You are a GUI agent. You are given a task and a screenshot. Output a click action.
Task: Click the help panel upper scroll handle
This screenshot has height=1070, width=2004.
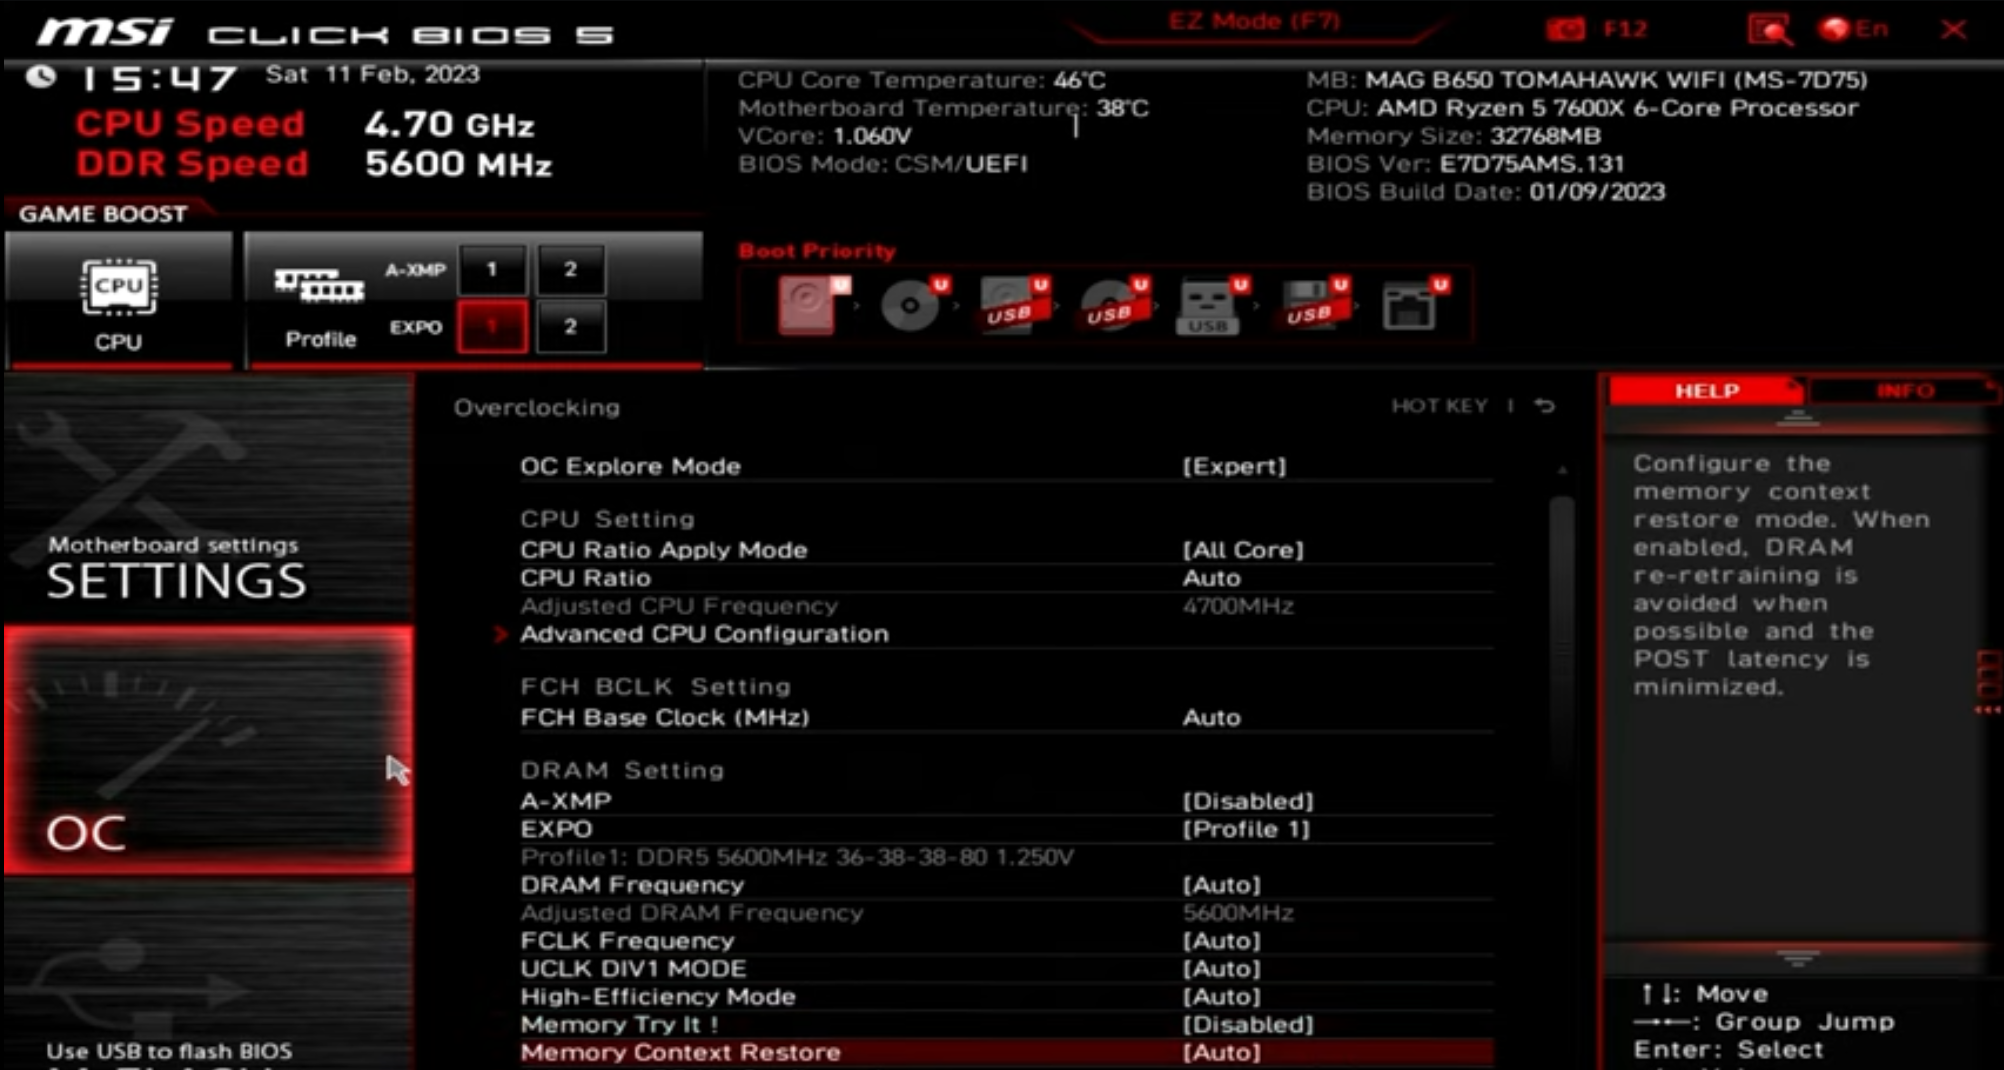pyautogui.click(x=1797, y=419)
